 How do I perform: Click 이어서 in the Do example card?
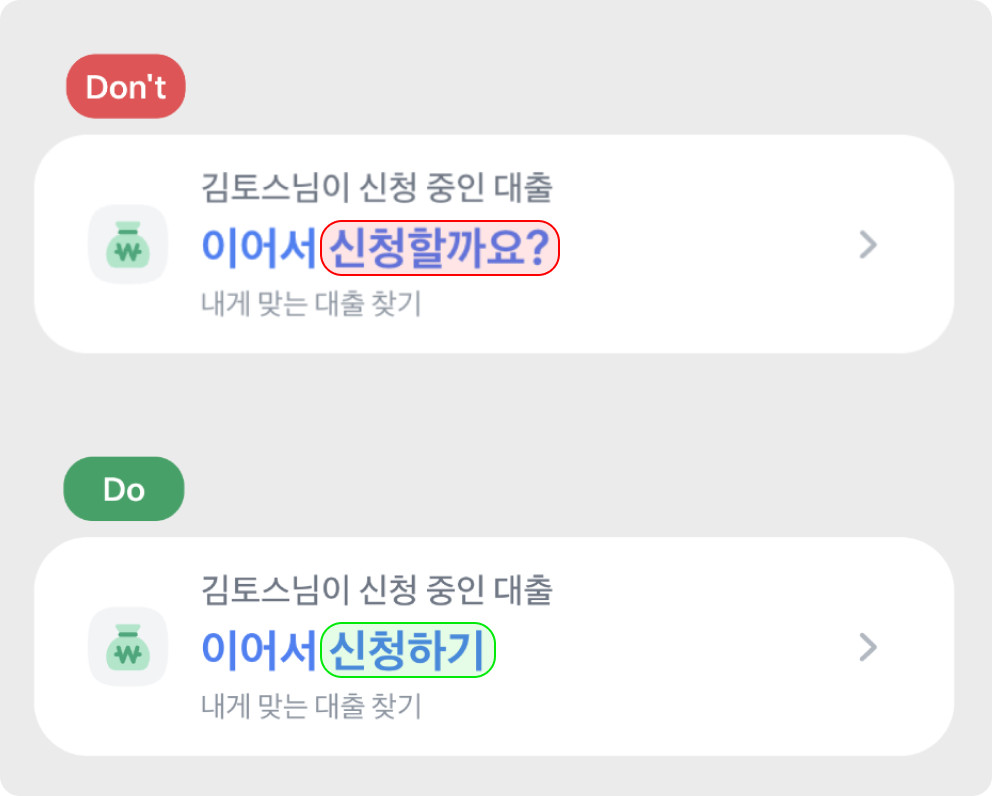(x=259, y=650)
